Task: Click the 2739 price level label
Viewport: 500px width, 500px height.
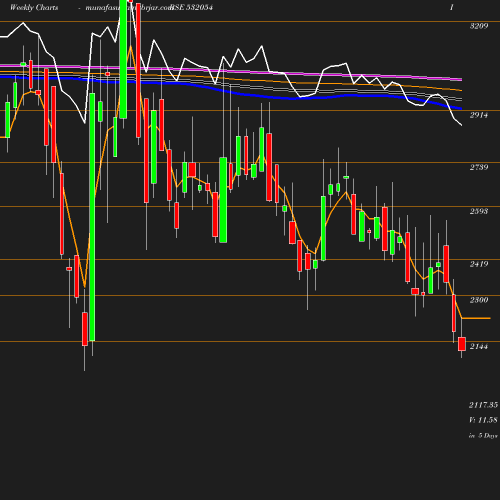Action: [479, 167]
